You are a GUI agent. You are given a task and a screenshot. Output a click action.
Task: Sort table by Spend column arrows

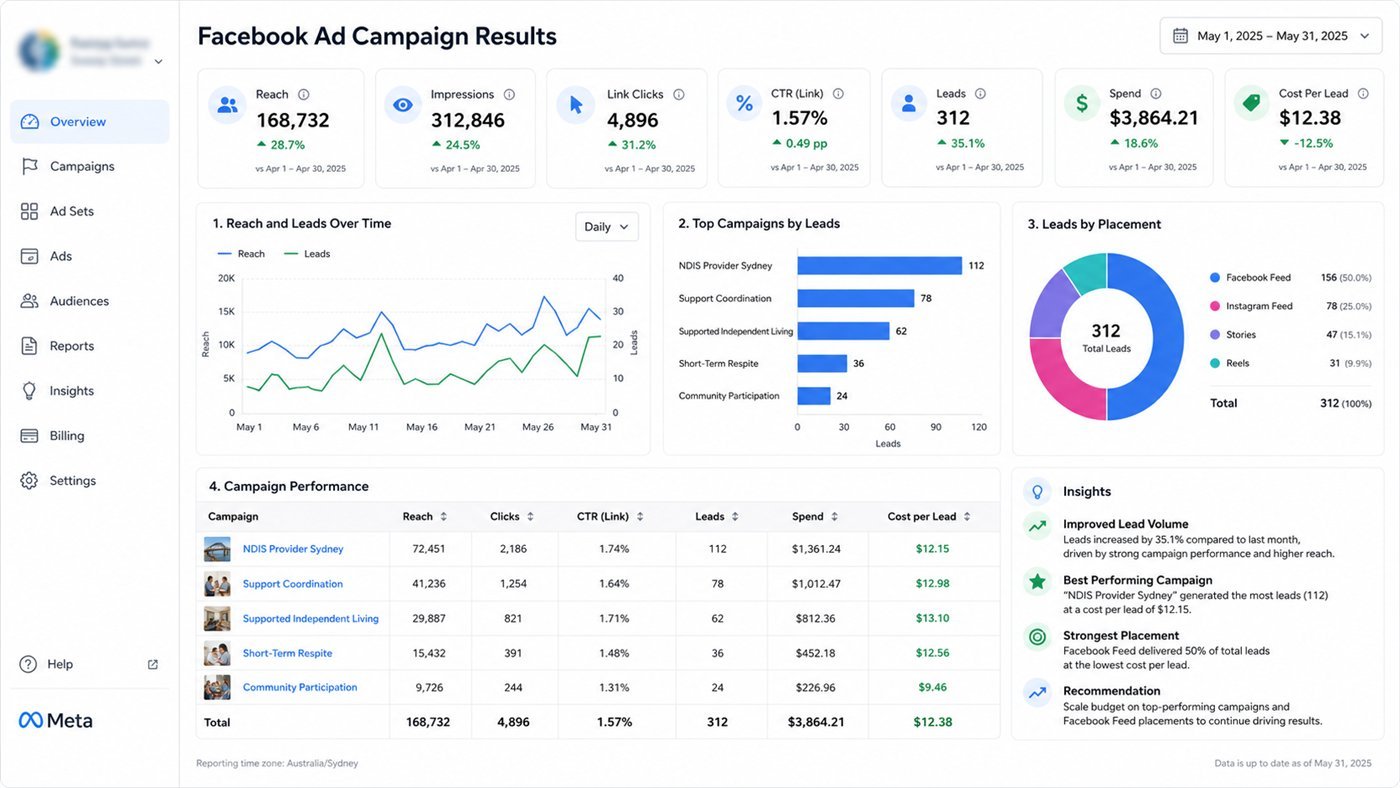click(834, 517)
